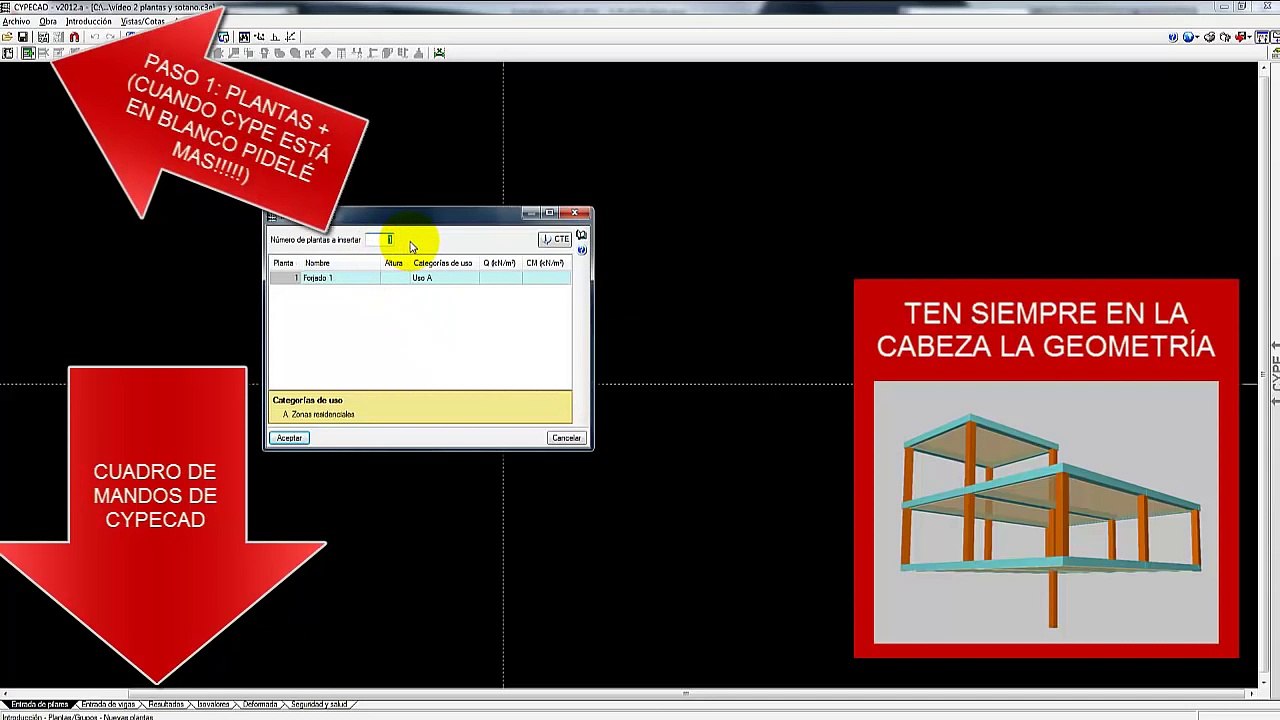Select the Forjado 1 name cell

click(340, 278)
